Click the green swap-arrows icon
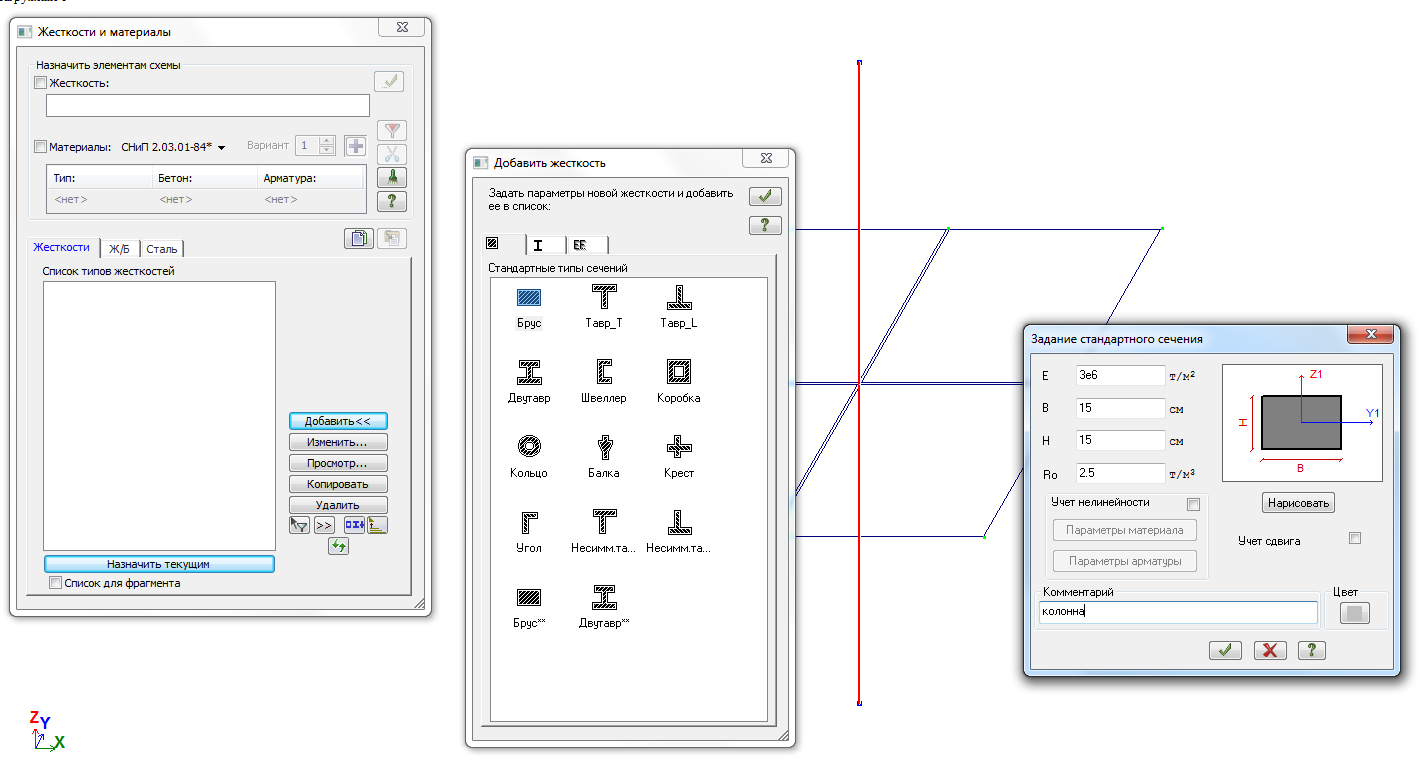Viewport: 1426px width, 764px height. [338, 546]
